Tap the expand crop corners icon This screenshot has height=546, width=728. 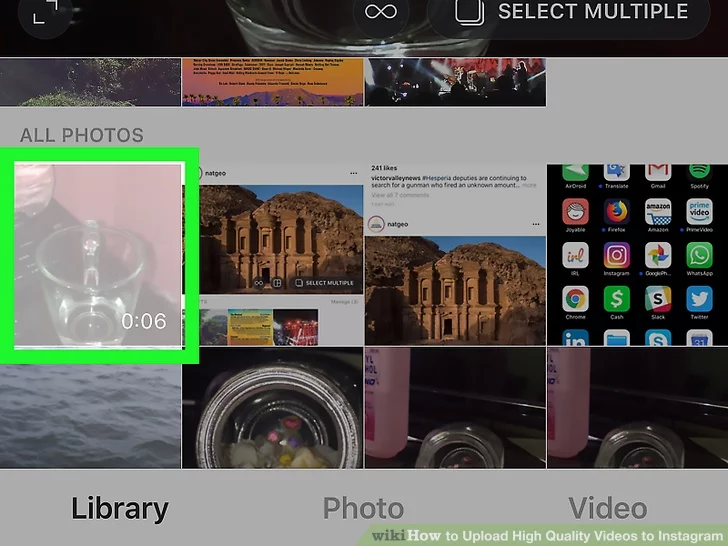click(45, 13)
